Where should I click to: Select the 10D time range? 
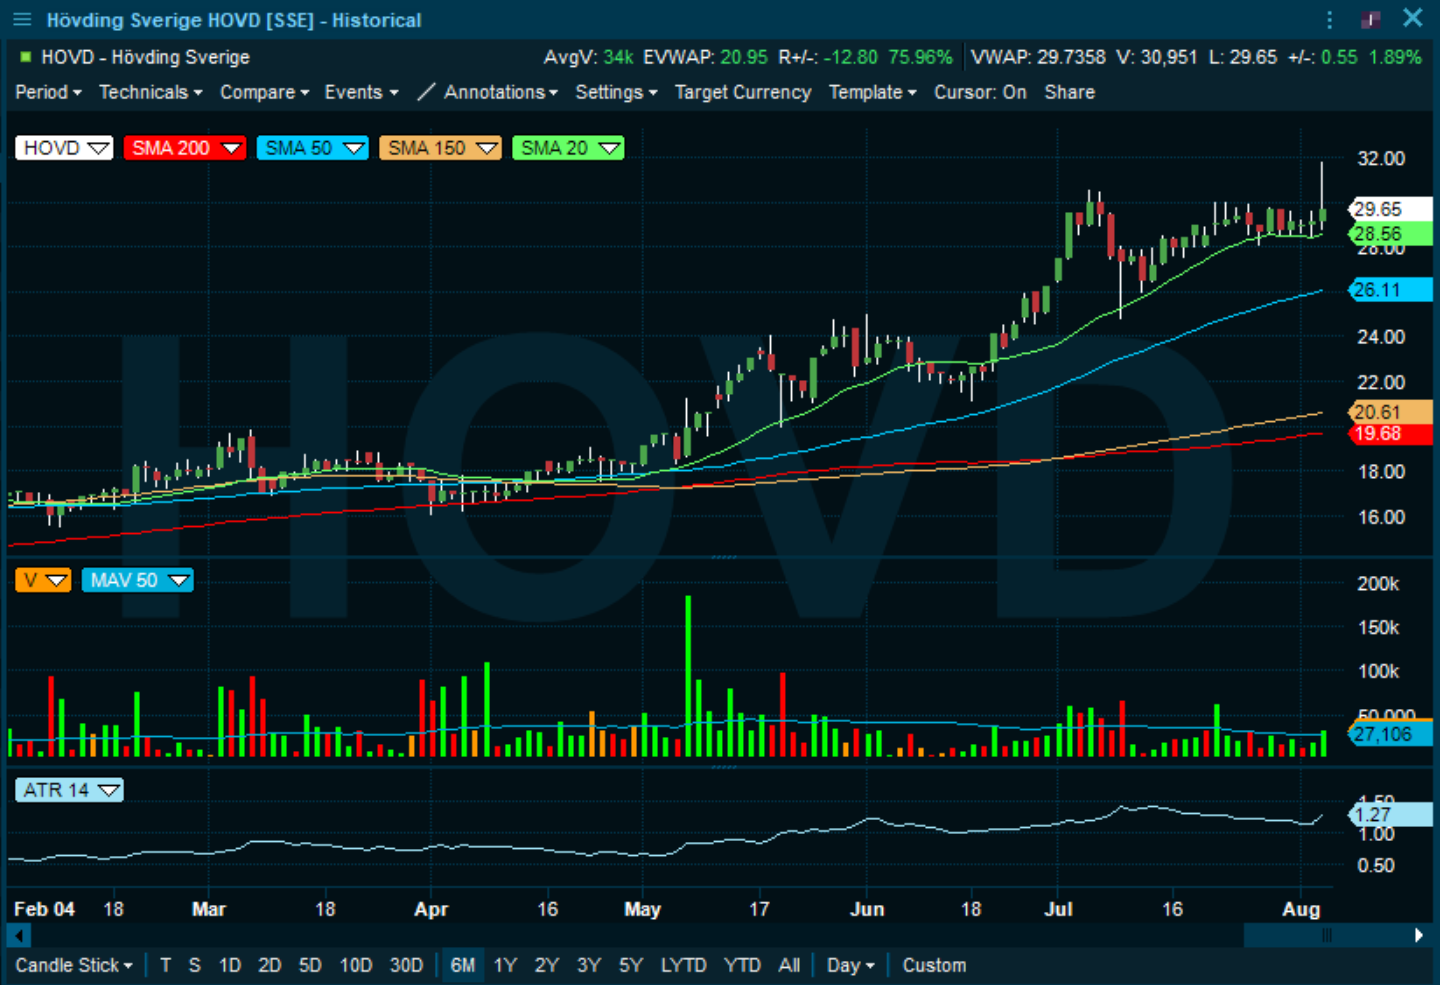point(356,965)
